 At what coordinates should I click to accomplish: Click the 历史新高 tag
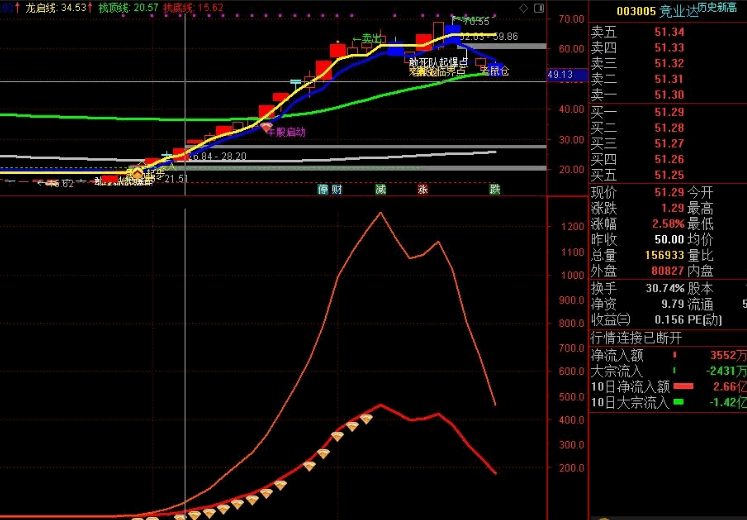point(717,8)
